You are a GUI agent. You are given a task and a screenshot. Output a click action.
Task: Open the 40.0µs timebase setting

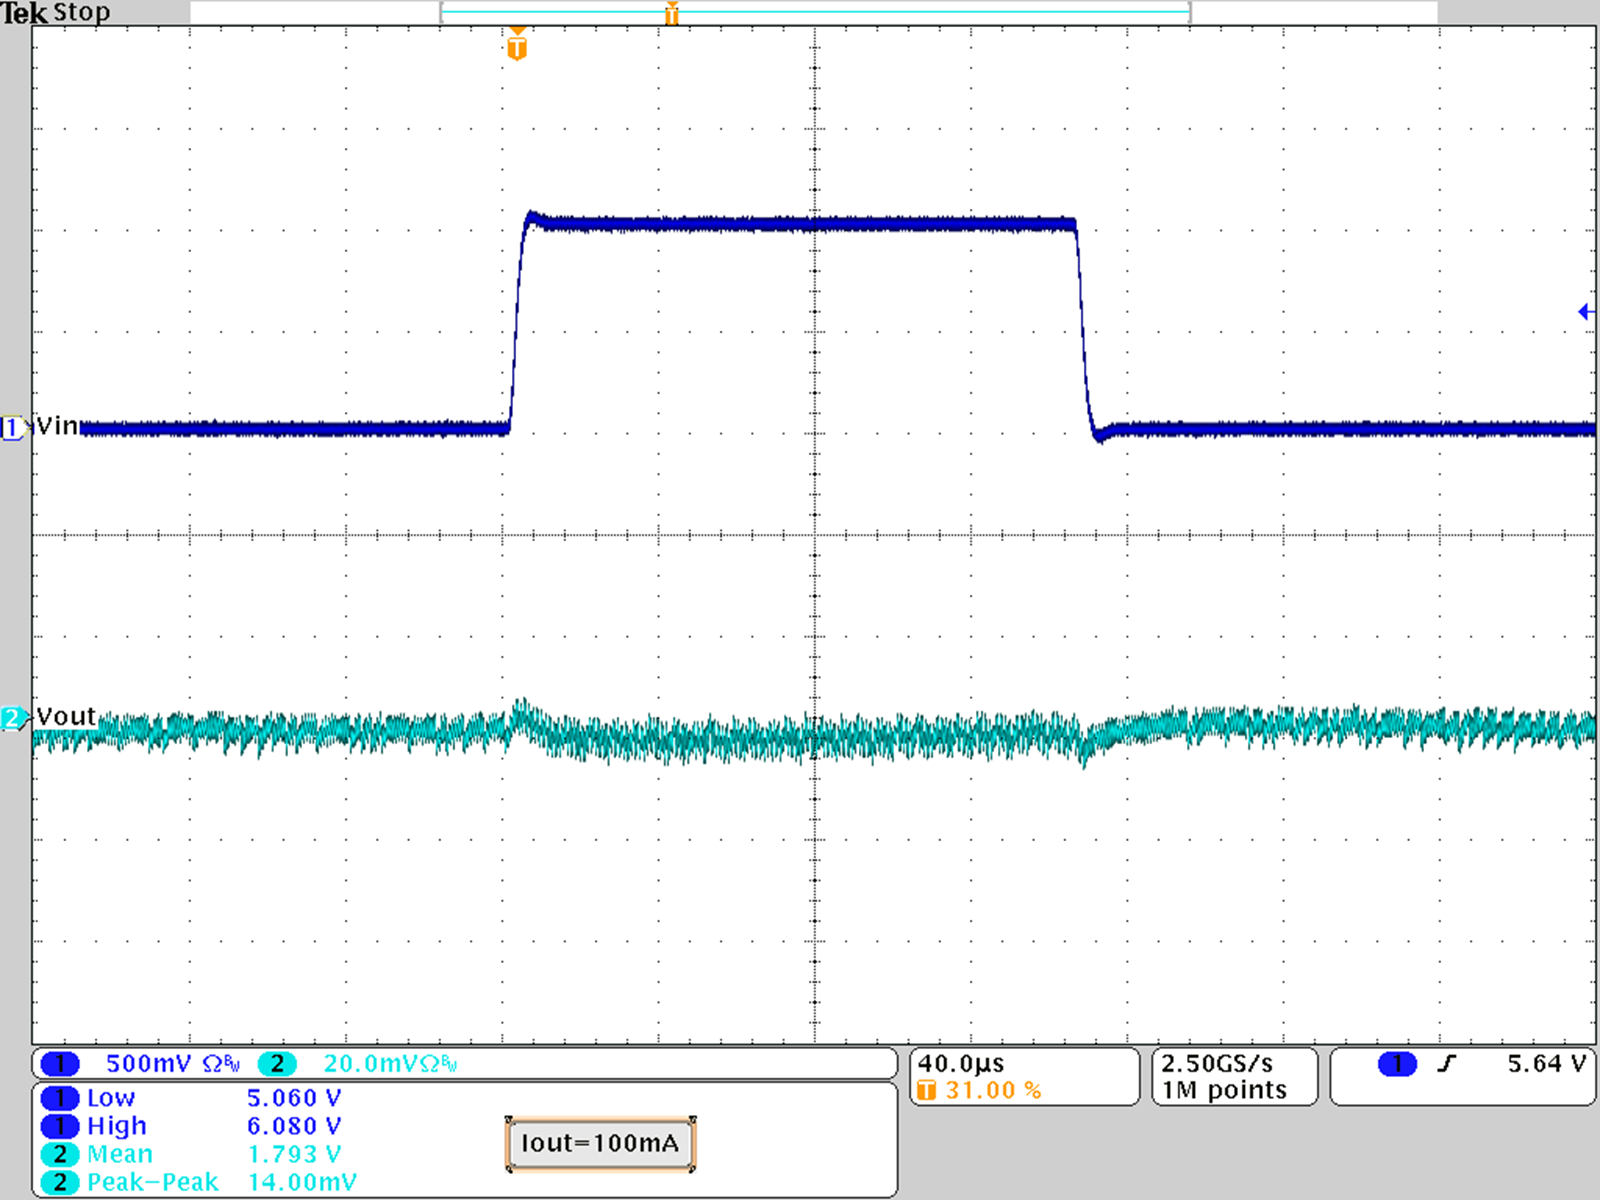963,1064
